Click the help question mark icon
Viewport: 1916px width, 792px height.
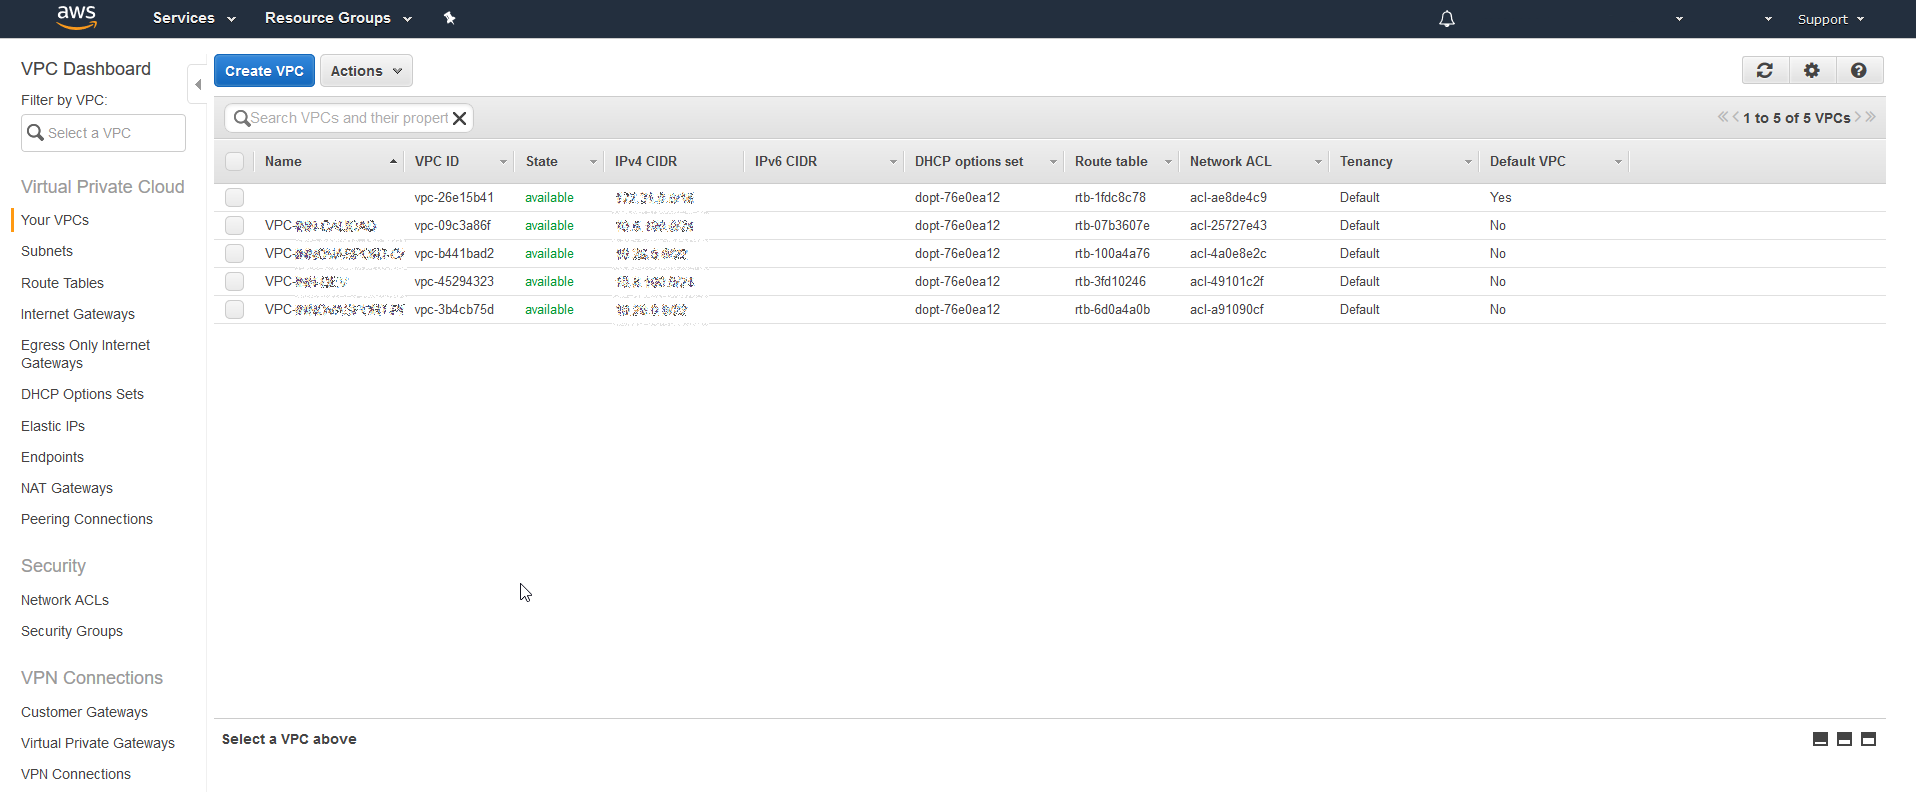tap(1858, 70)
